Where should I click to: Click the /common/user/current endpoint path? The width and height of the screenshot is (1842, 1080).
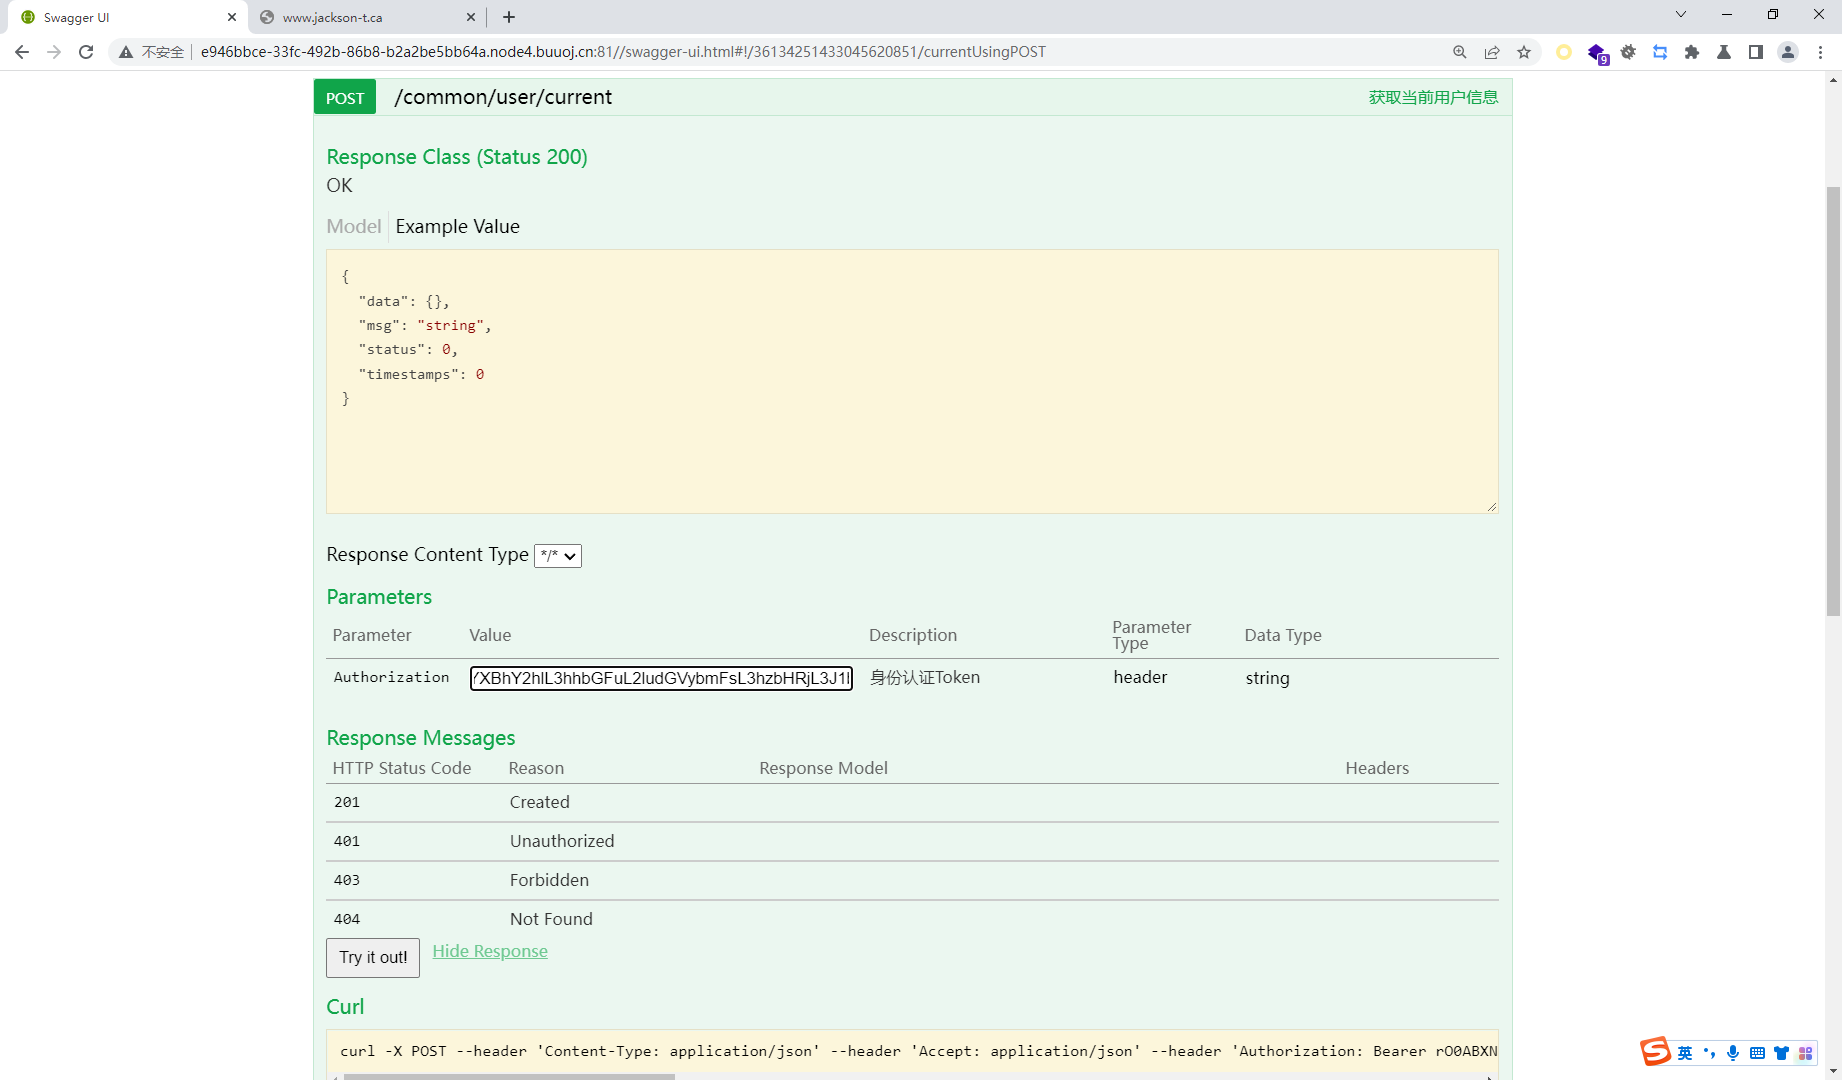(503, 97)
